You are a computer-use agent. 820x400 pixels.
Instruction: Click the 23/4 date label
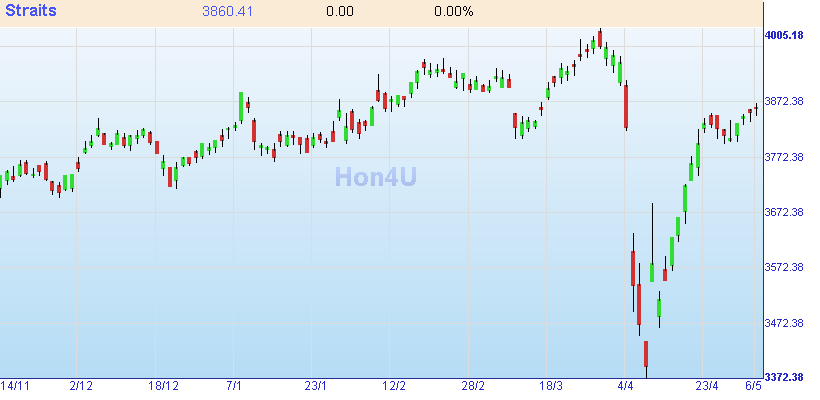tap(707, 386)
